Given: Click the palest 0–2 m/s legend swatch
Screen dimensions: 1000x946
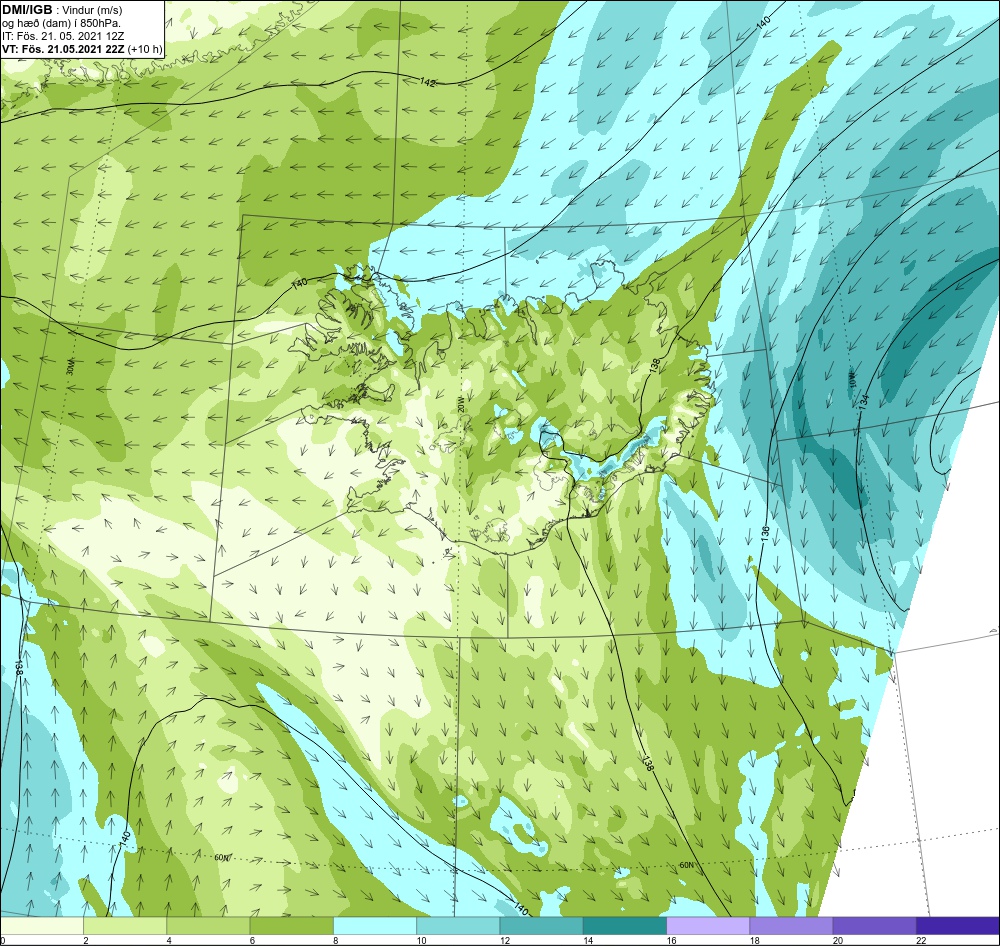Looking at the screenshot, I should pyautogui.click(x=42, y=926).
